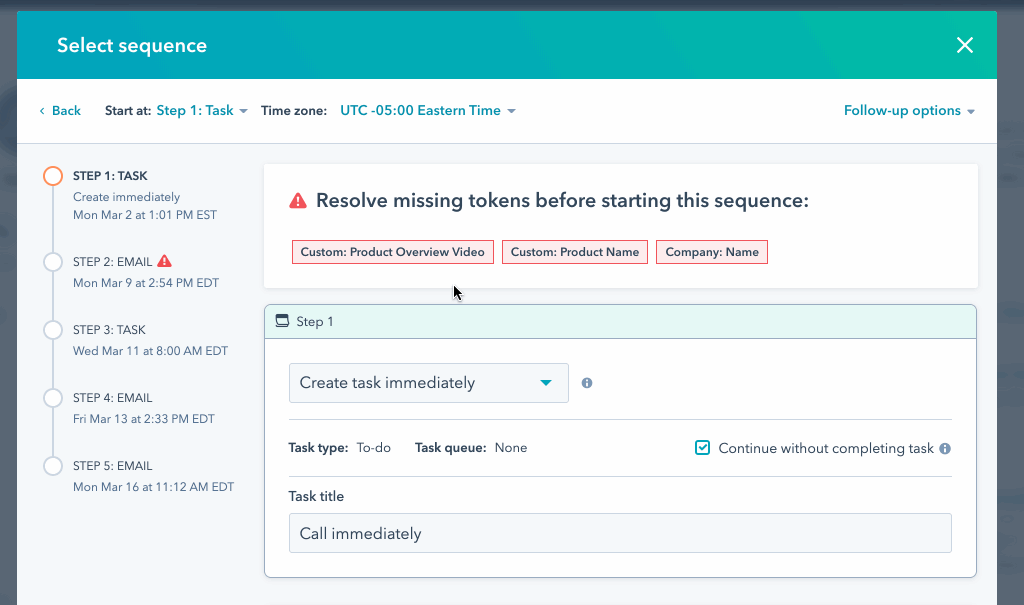Expand the Follow-up options menu

pos(908,111)
